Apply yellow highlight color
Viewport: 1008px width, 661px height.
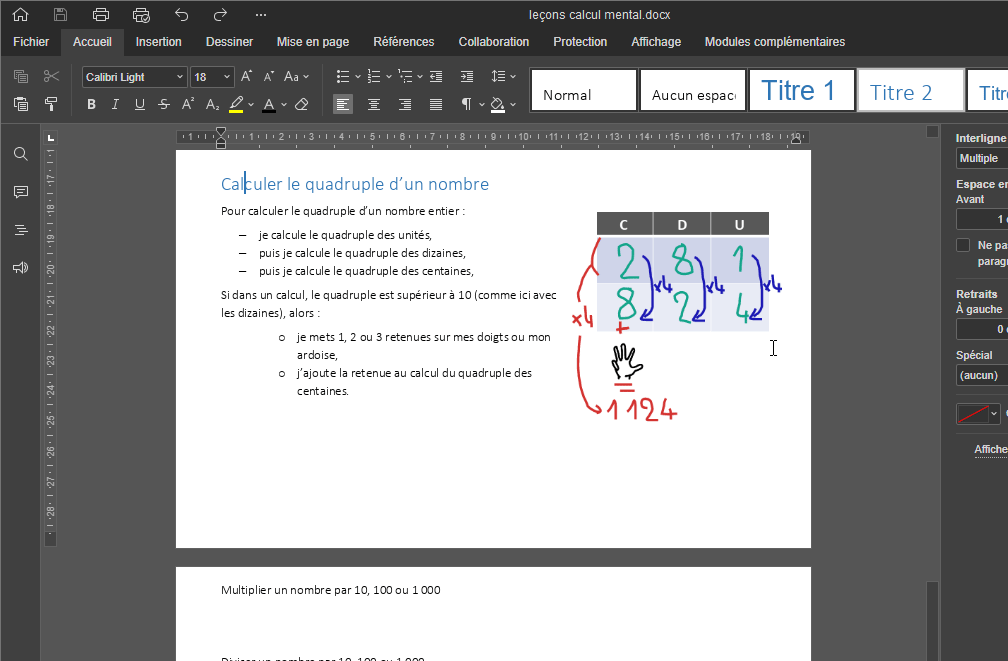(236, 104)
